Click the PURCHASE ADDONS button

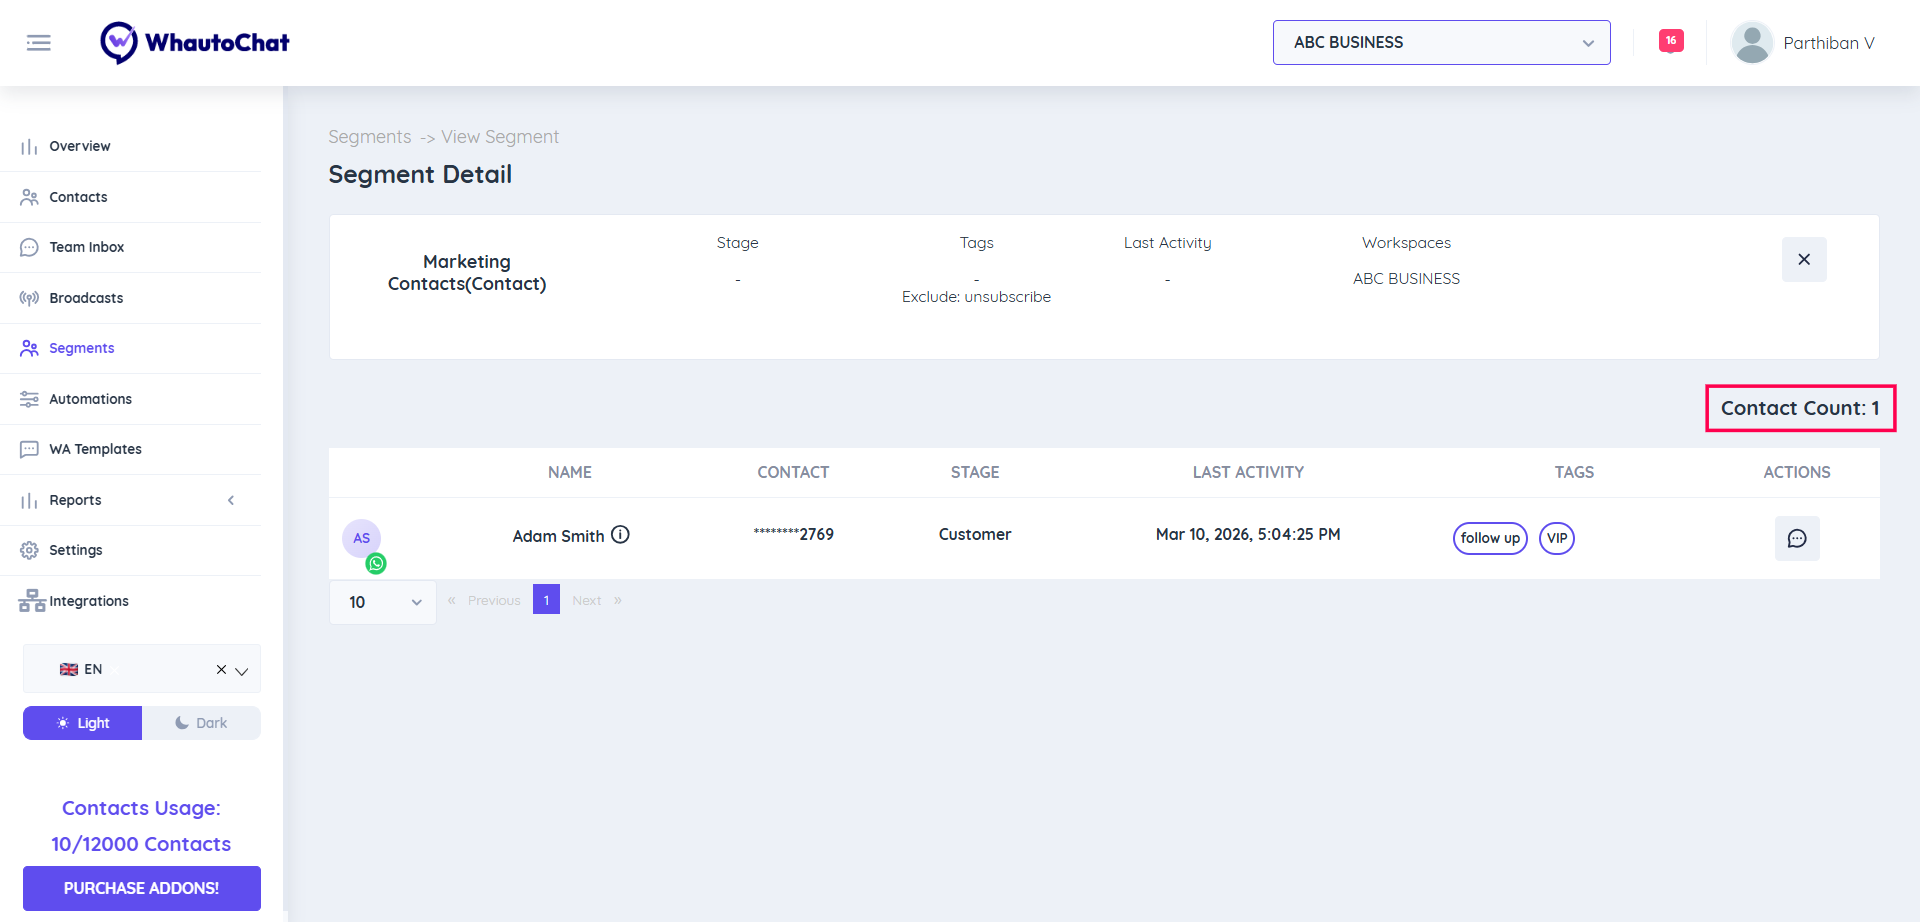point(141,888)
